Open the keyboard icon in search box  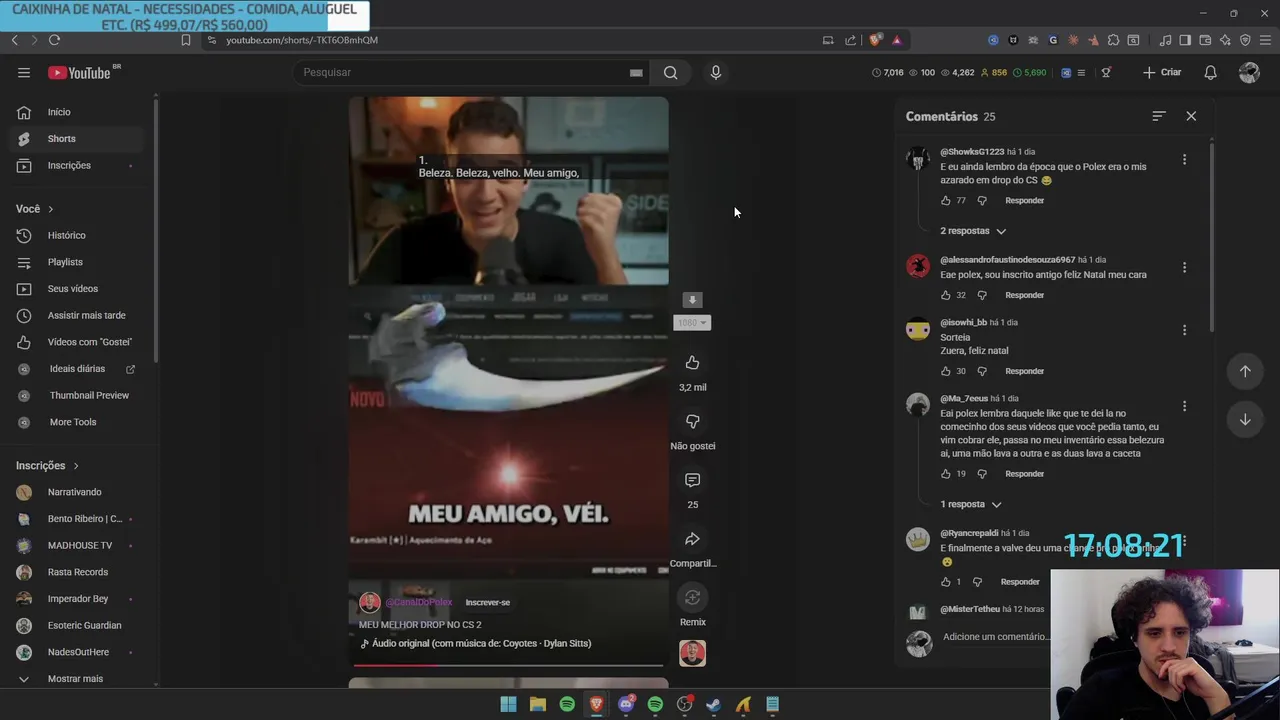pyautogui.click(x=636, y=72)
